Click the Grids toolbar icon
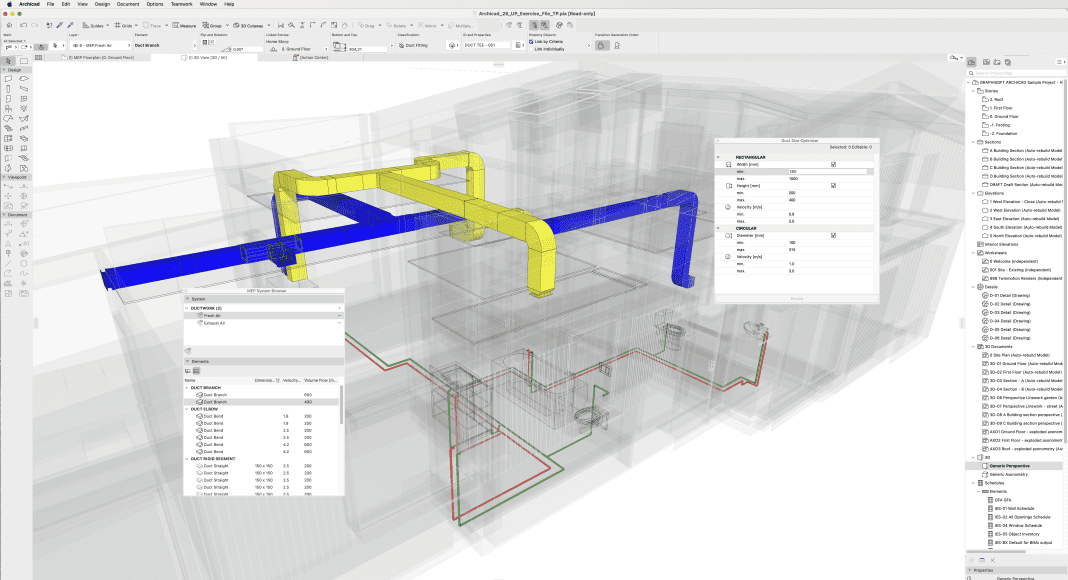1068x580 pixels. tap(126, 24)
